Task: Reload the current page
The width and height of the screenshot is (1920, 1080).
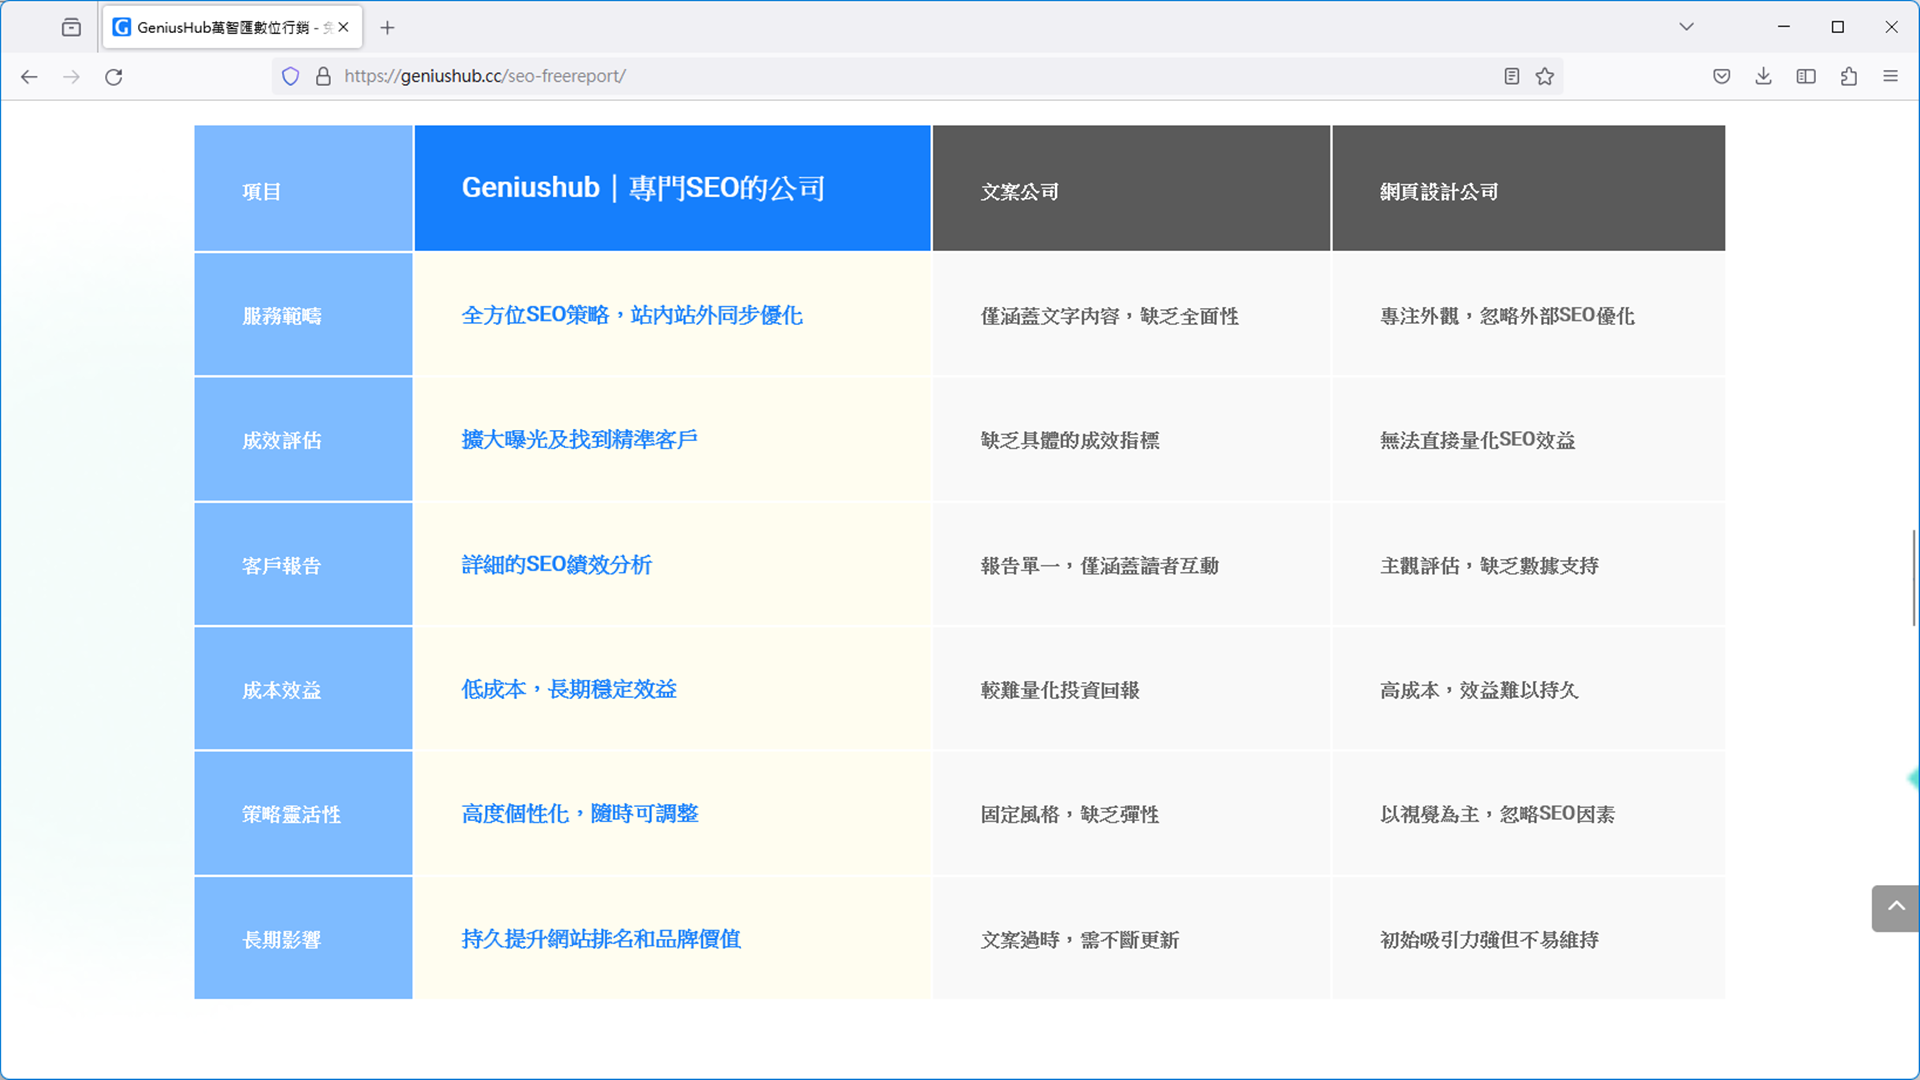Action: coord(114,76)
